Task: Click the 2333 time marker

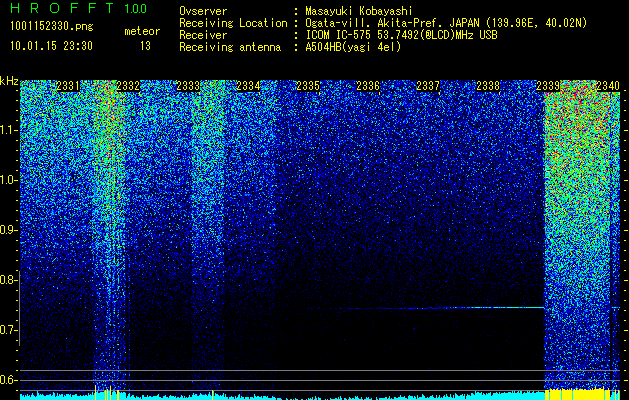Action: [x=188, y=86]
